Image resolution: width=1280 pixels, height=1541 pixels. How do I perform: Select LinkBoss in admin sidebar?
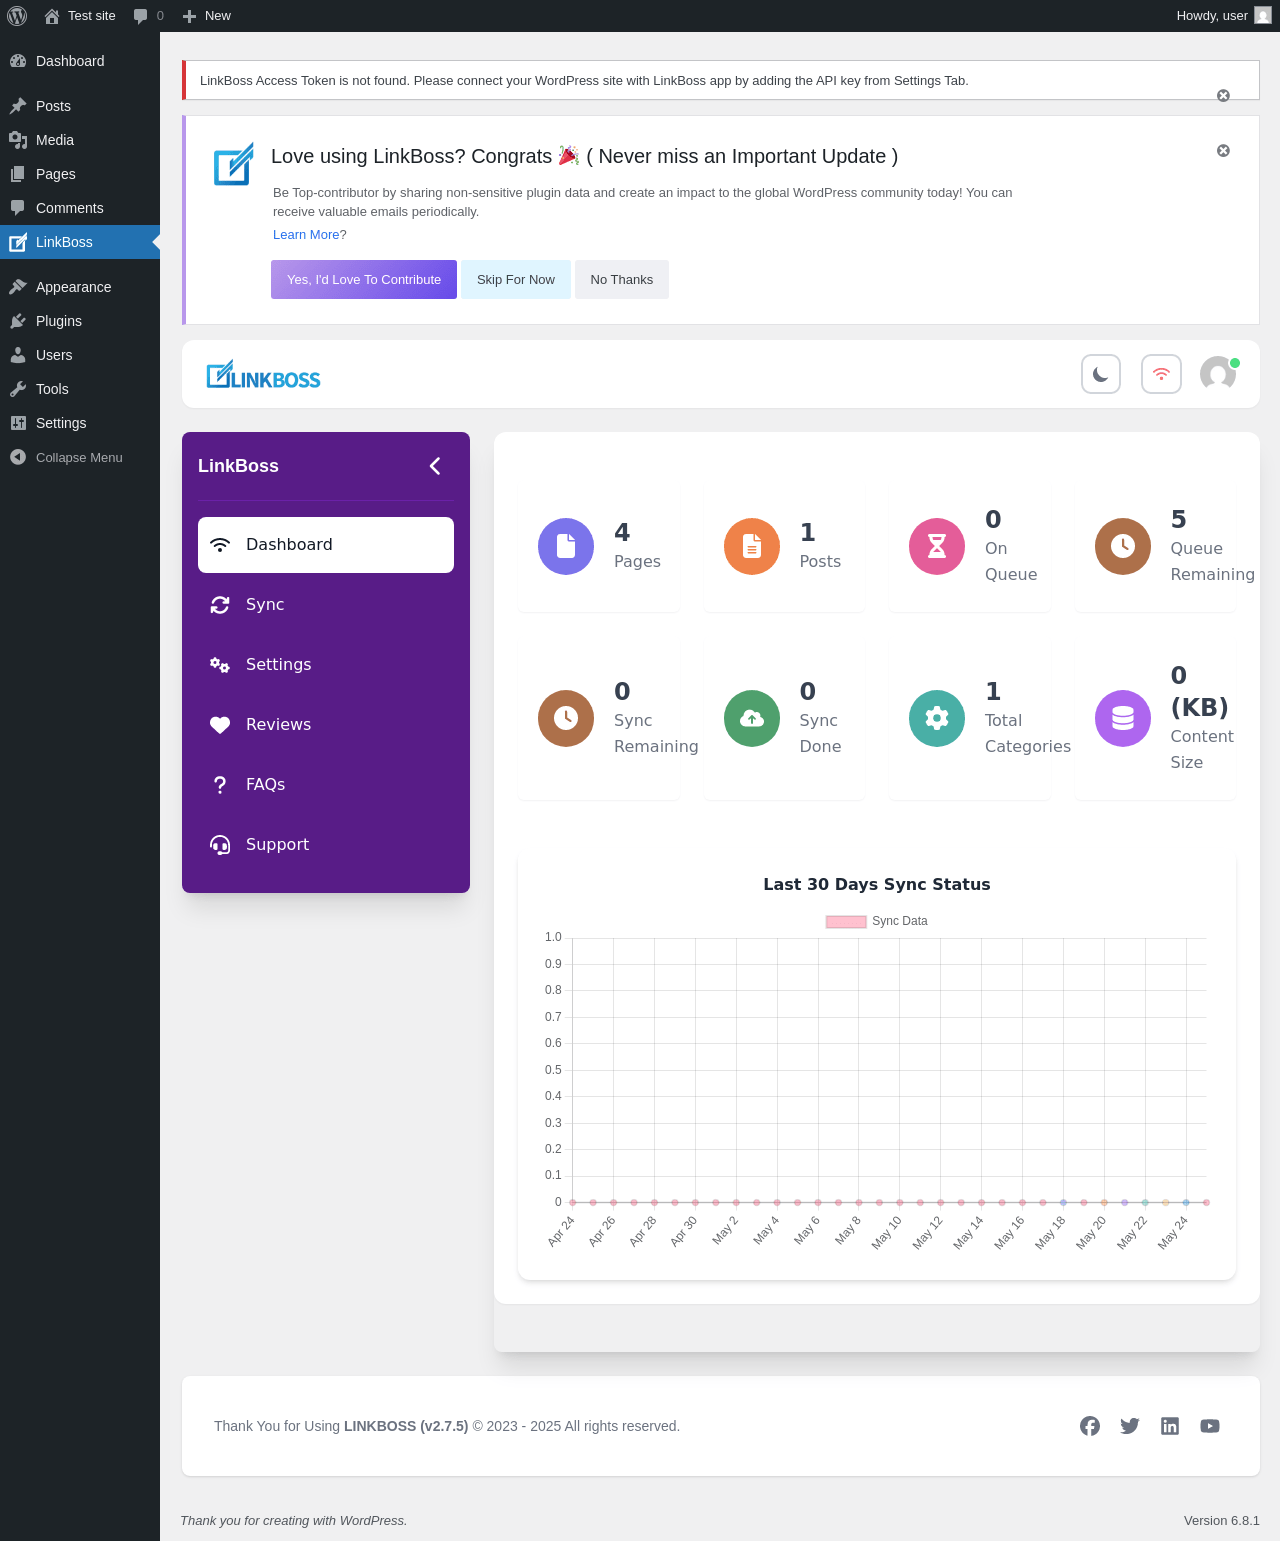(80, 242)
